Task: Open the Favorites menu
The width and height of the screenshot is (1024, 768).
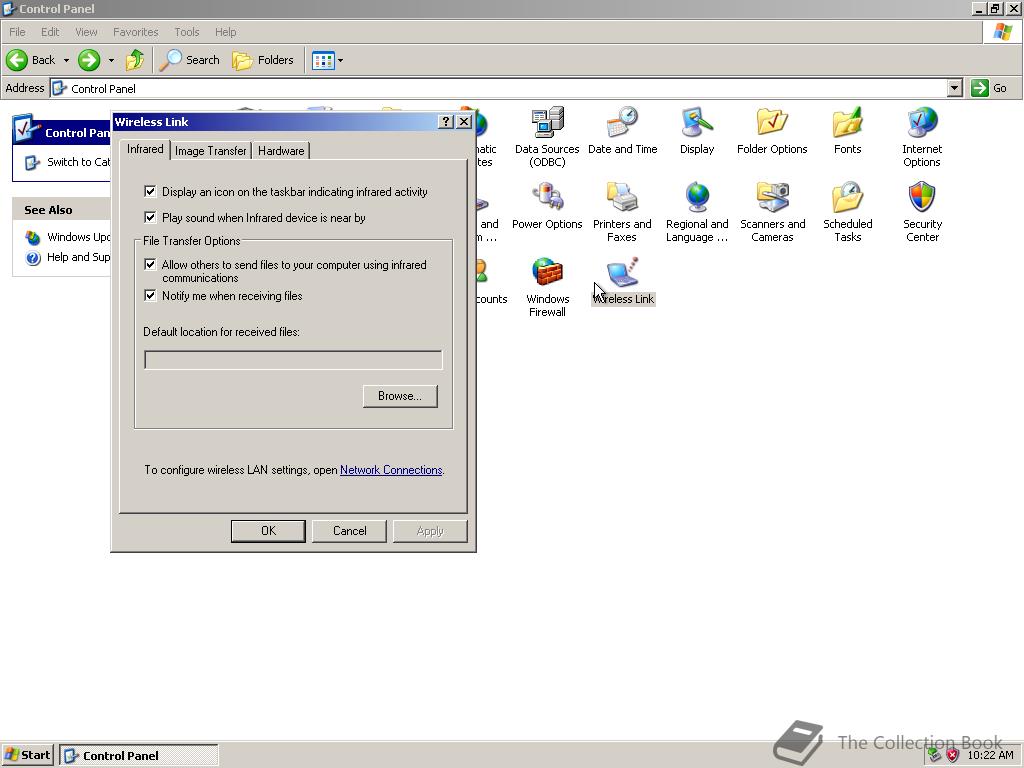Action: [x=135, y=32]
